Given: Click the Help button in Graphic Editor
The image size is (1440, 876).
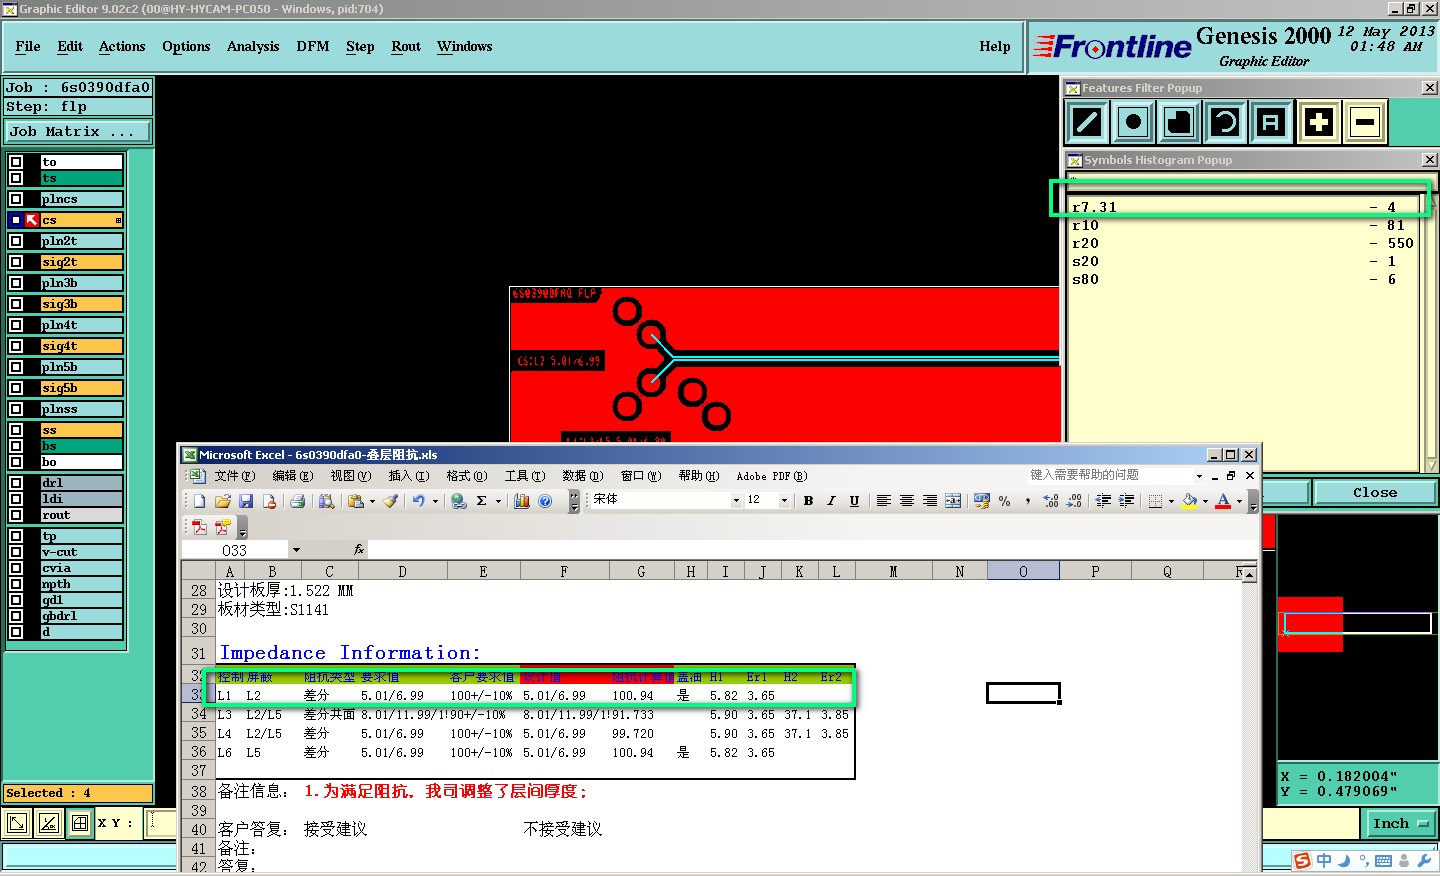Looking at the screenshot, I should coord(995,47).
